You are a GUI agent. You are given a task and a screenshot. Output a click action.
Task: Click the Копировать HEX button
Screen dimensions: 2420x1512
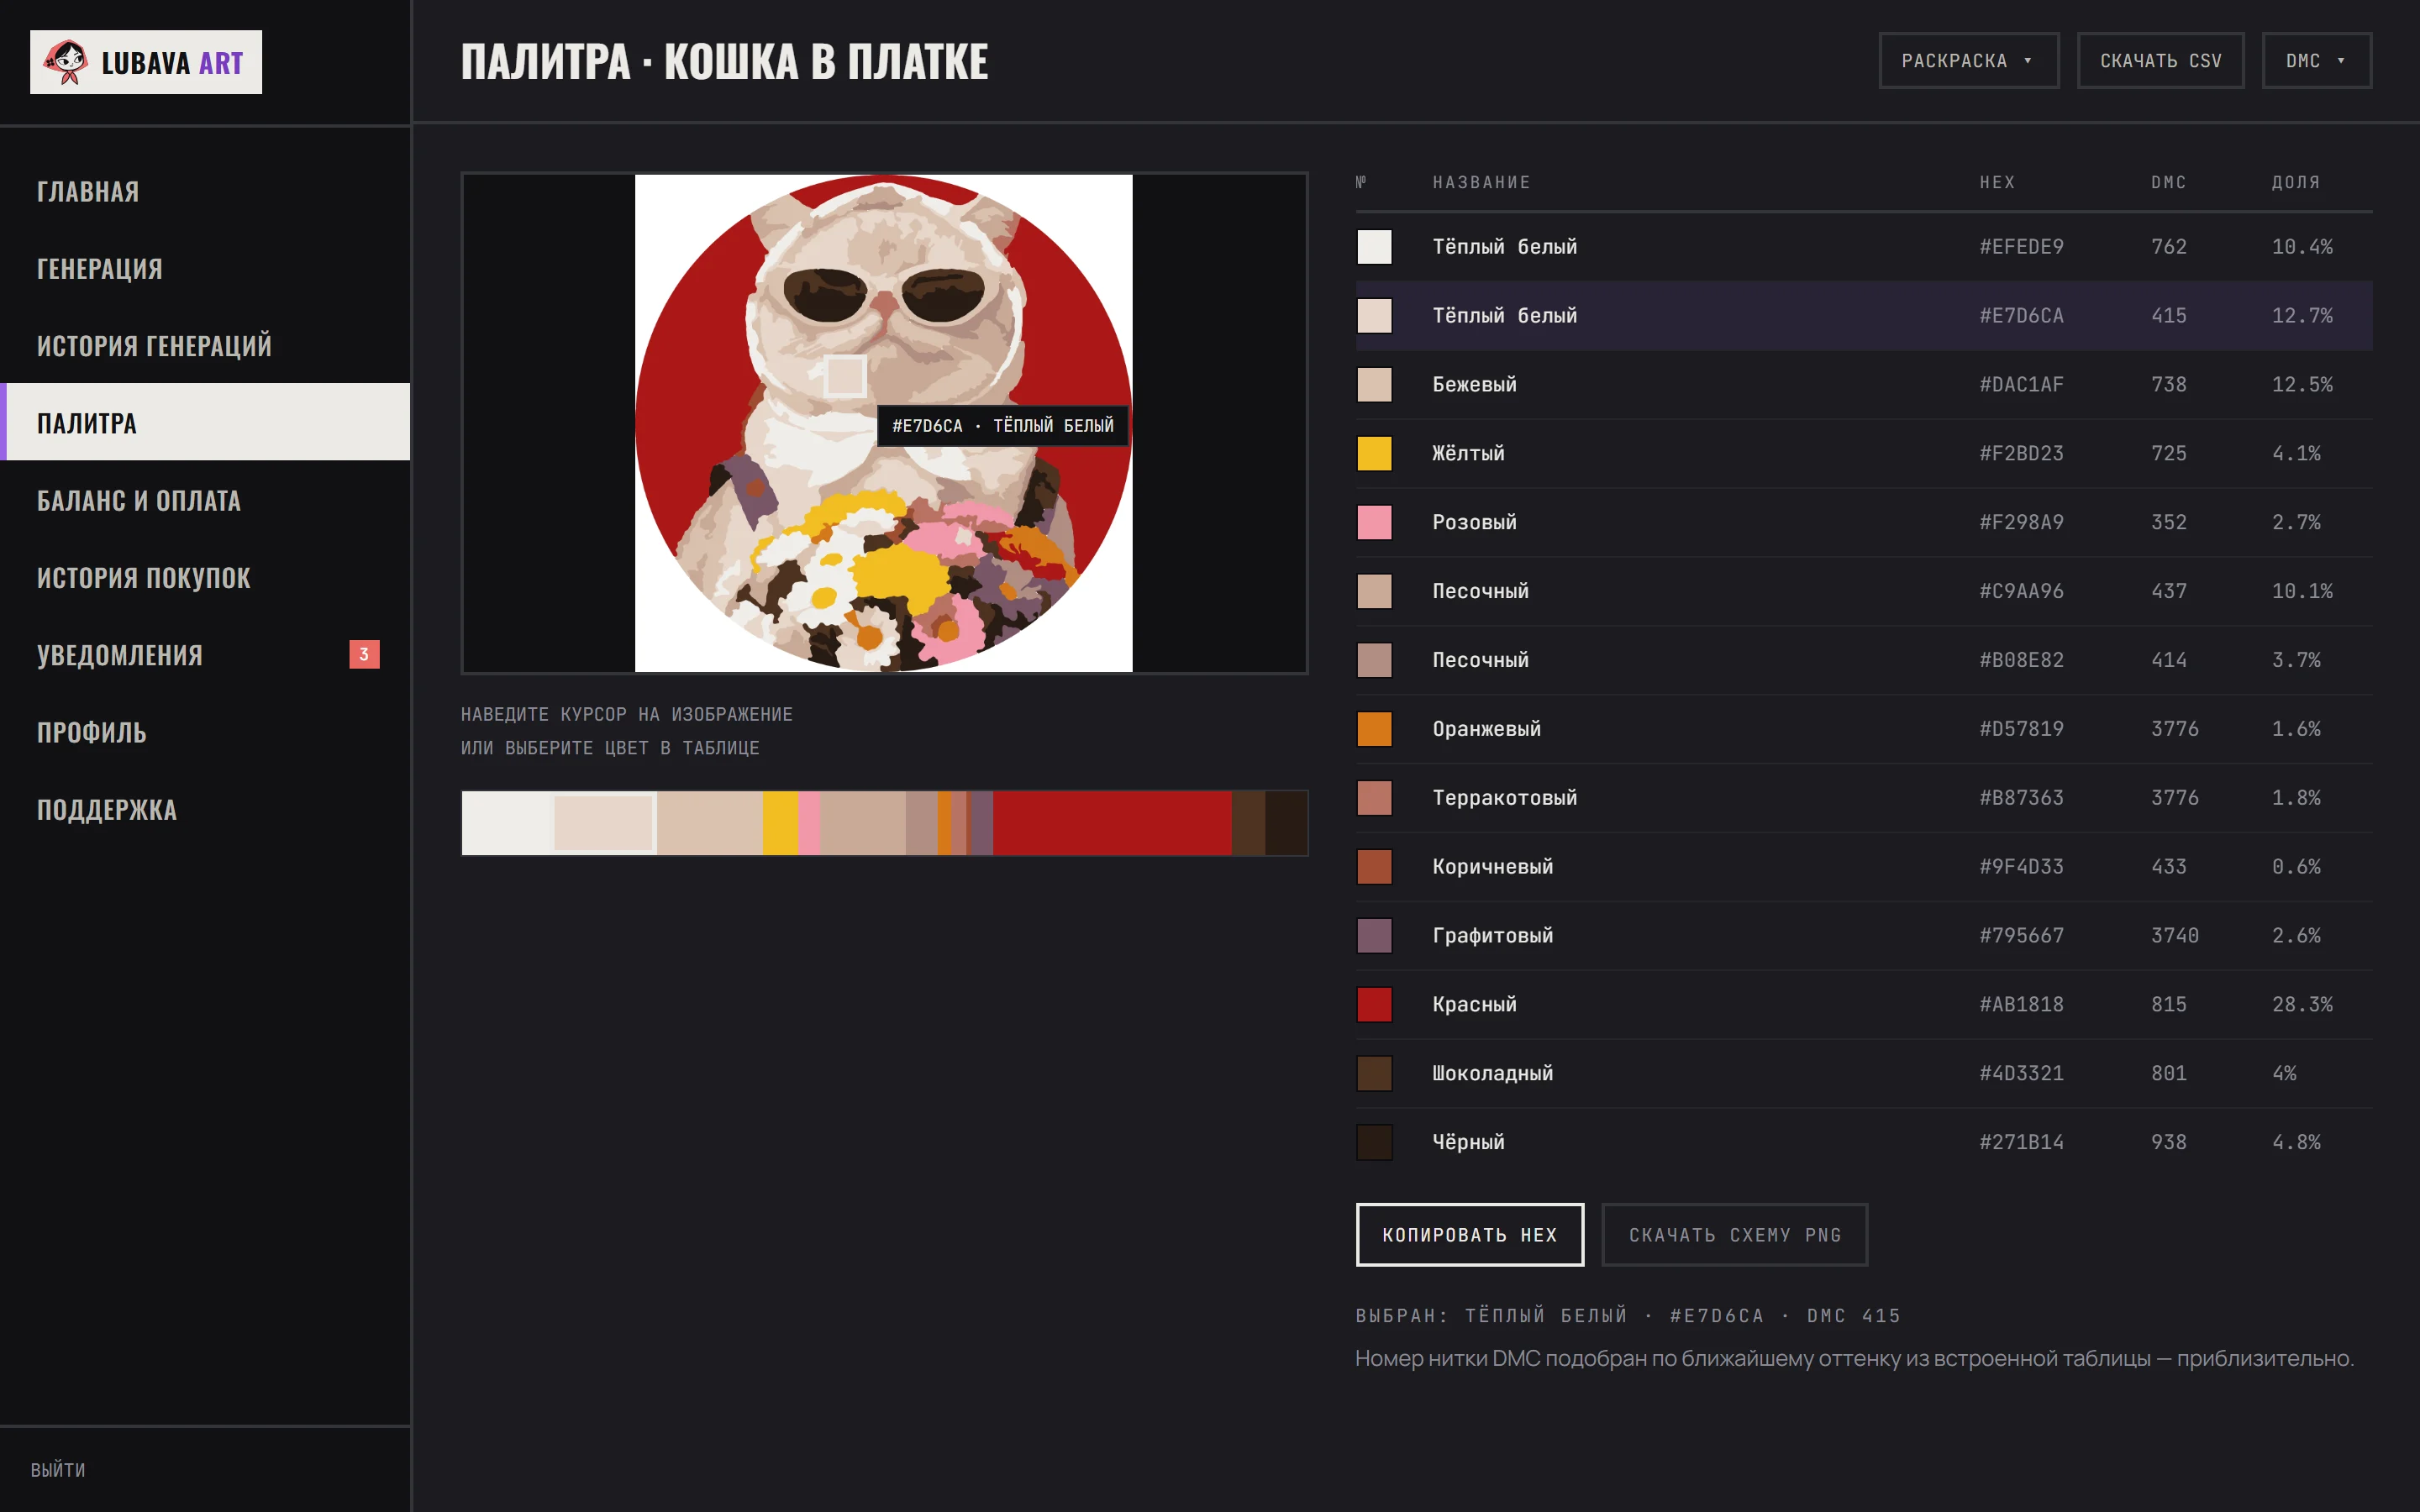pos(1469,1234)
